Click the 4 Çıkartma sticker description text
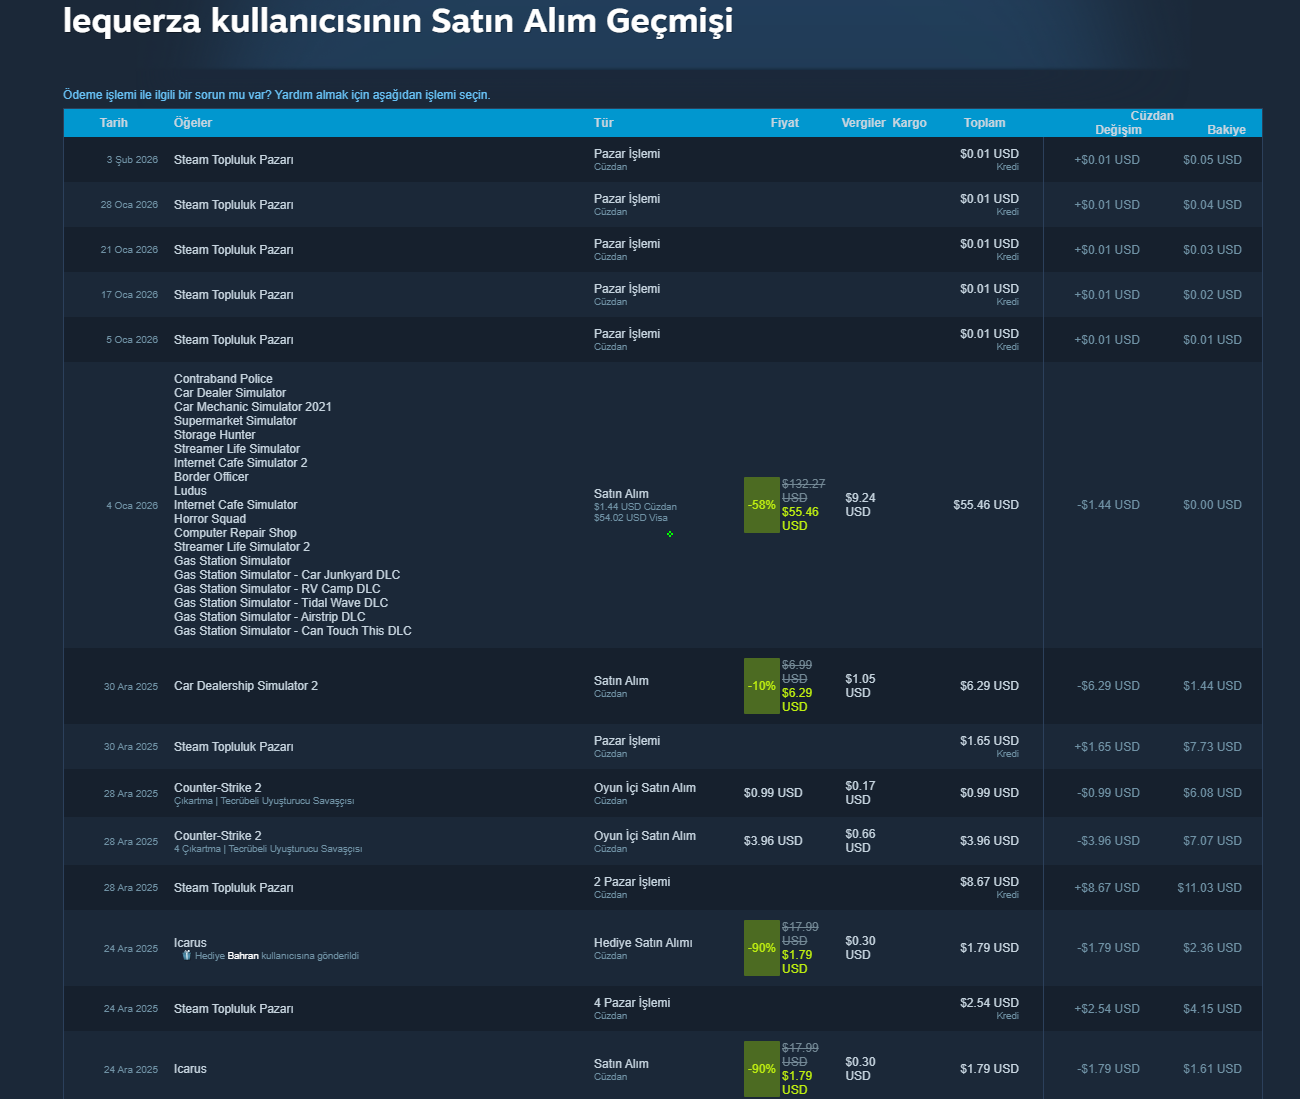 pyautogui.click(x=268, y=849)
